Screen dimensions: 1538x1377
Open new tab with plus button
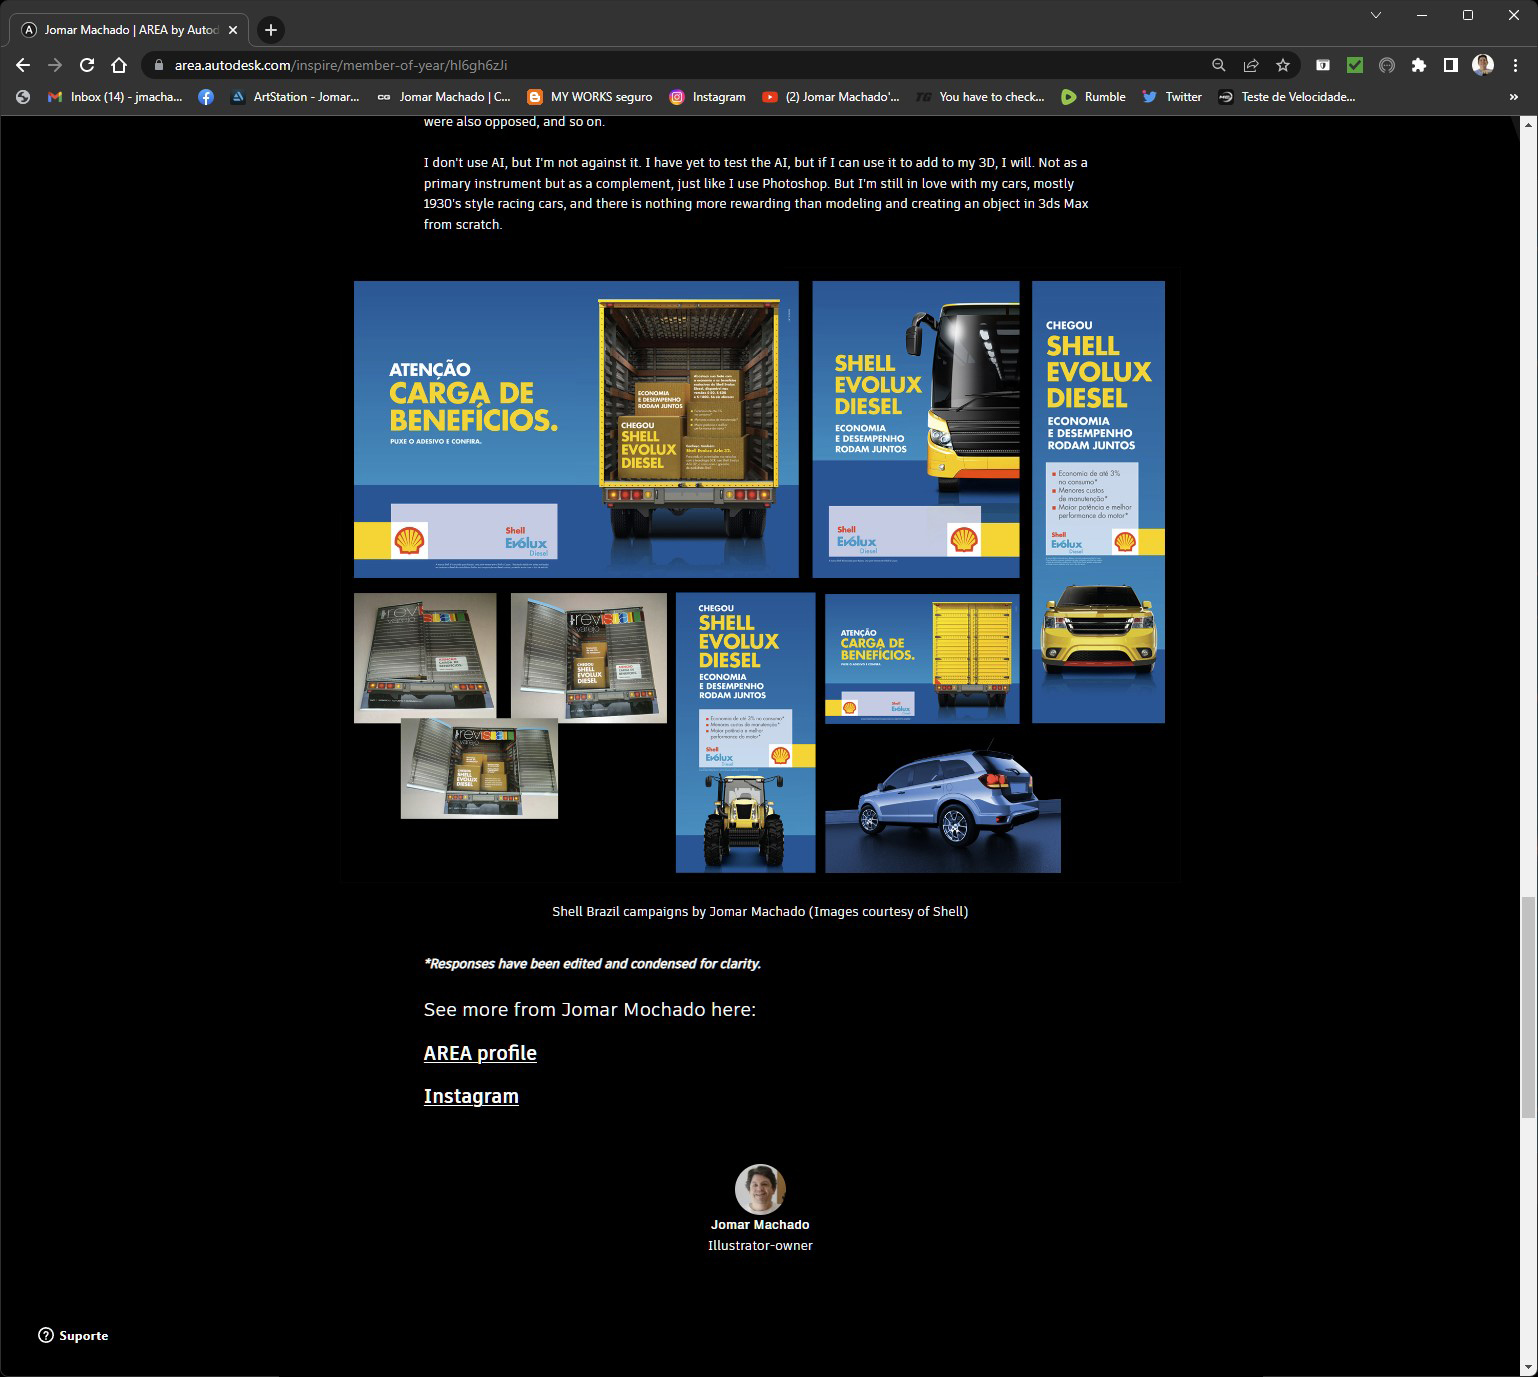271,30
